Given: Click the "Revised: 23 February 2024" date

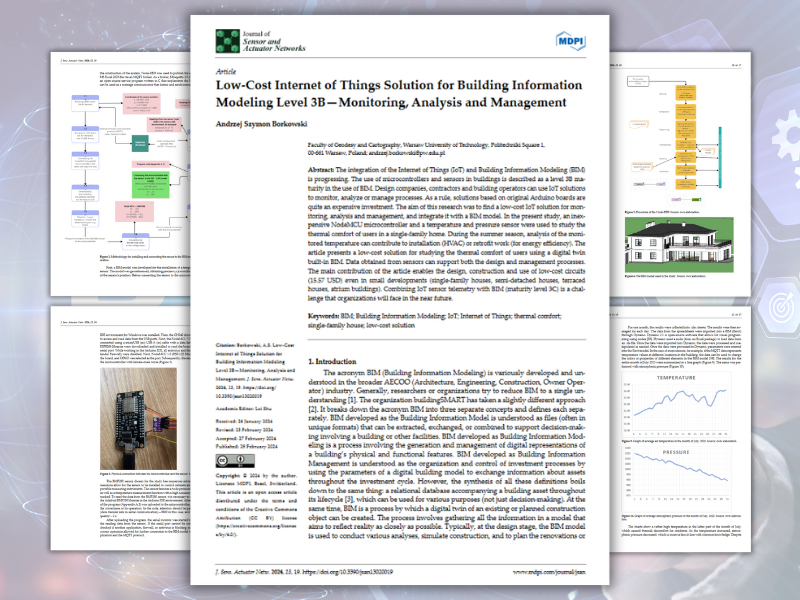Looking at the screenshot, I should (x=245, y=430).
